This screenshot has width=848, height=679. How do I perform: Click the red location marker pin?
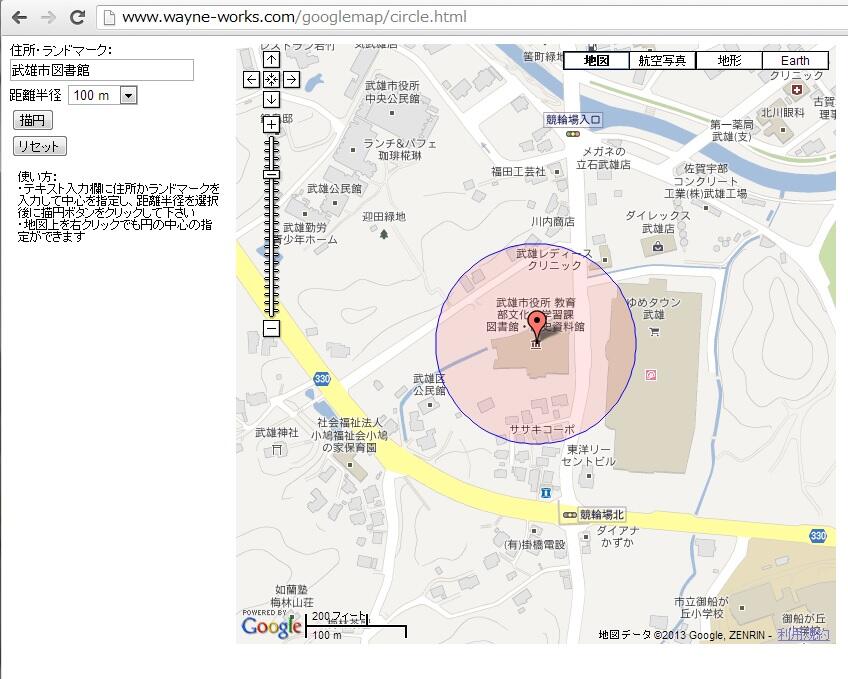[x=536, y=325]
